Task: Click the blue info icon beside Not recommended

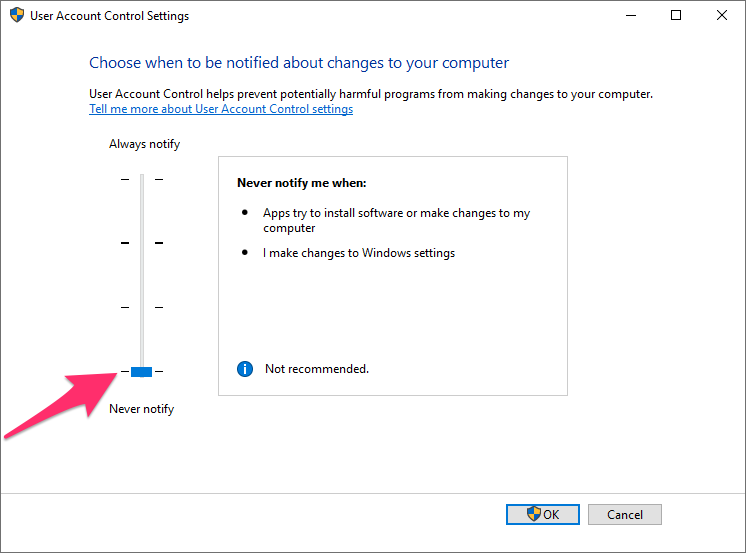Action: pyautogui.click(x=245, y=369)
